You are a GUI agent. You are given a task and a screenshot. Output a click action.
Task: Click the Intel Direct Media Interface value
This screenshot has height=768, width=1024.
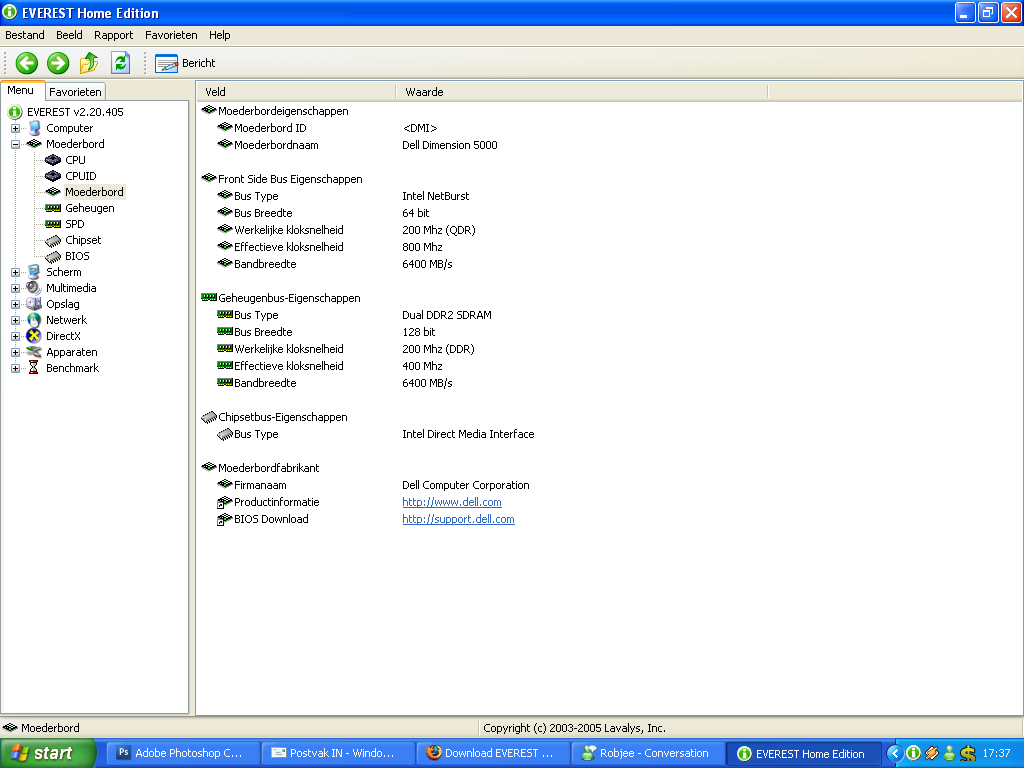tap(468, 434)
